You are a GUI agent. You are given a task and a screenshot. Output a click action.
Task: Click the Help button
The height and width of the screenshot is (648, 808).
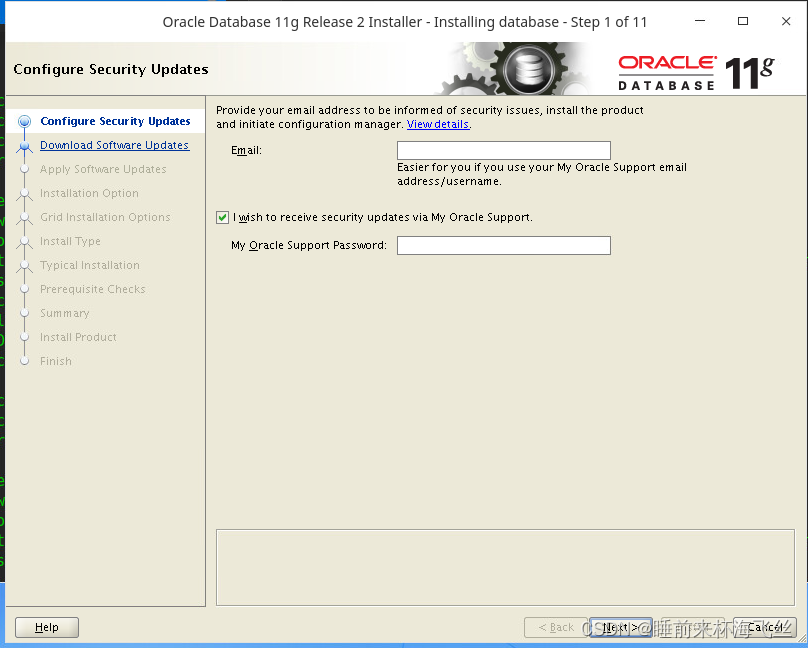tap(46, 627)
